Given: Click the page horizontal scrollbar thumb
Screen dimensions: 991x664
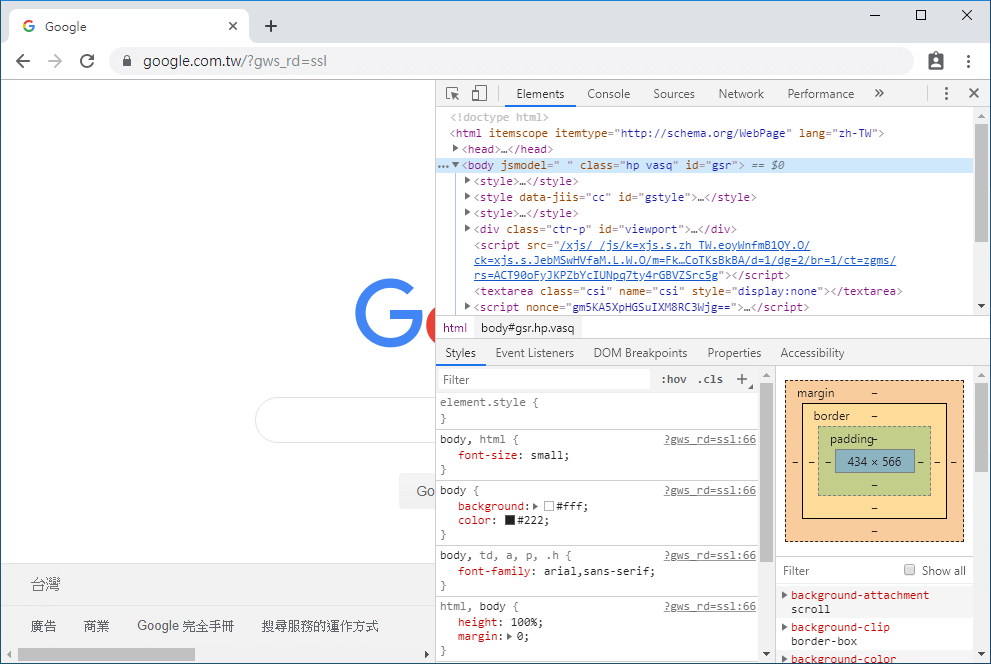Looking at the screenshot, I should (106, 654).
